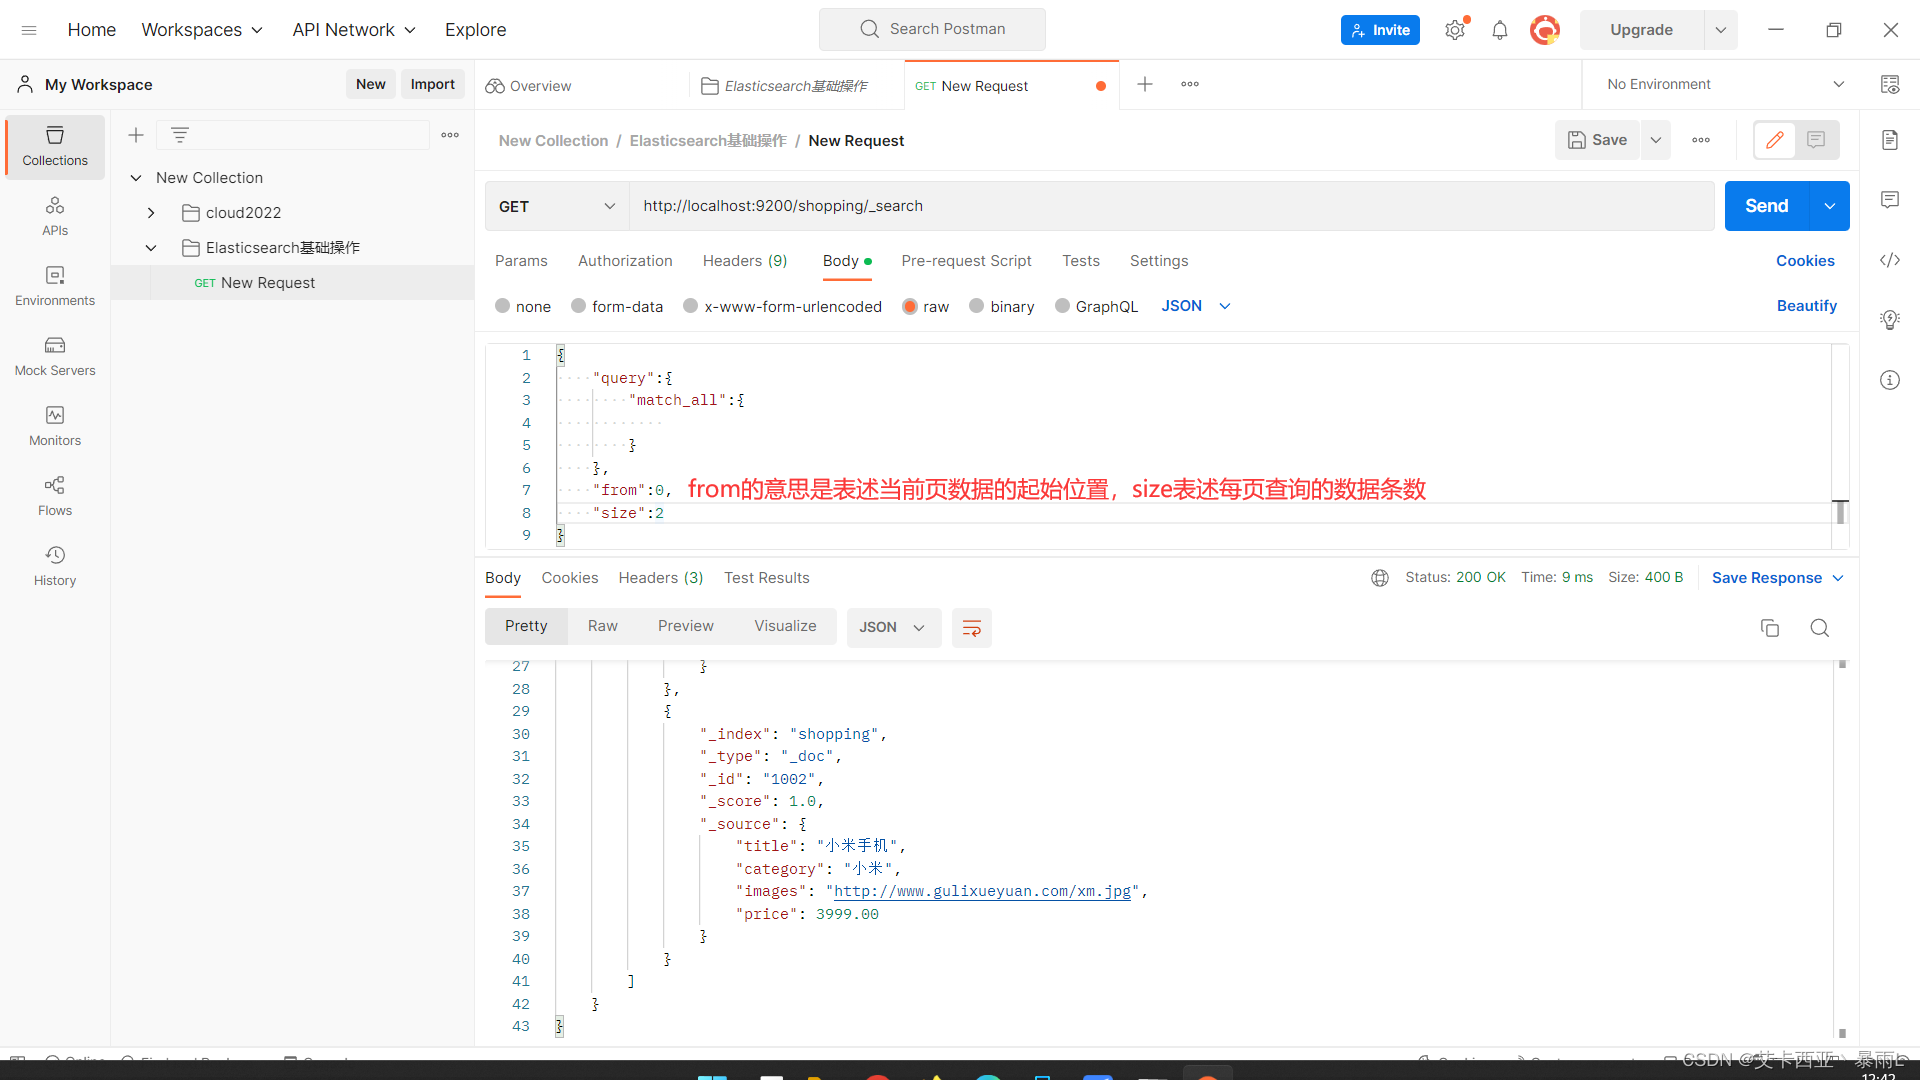Image resolution: width=1920 pixels, height=1080 pixels.
Task: Expand the Save button dropdown arrow
Action: [1656, 140]
